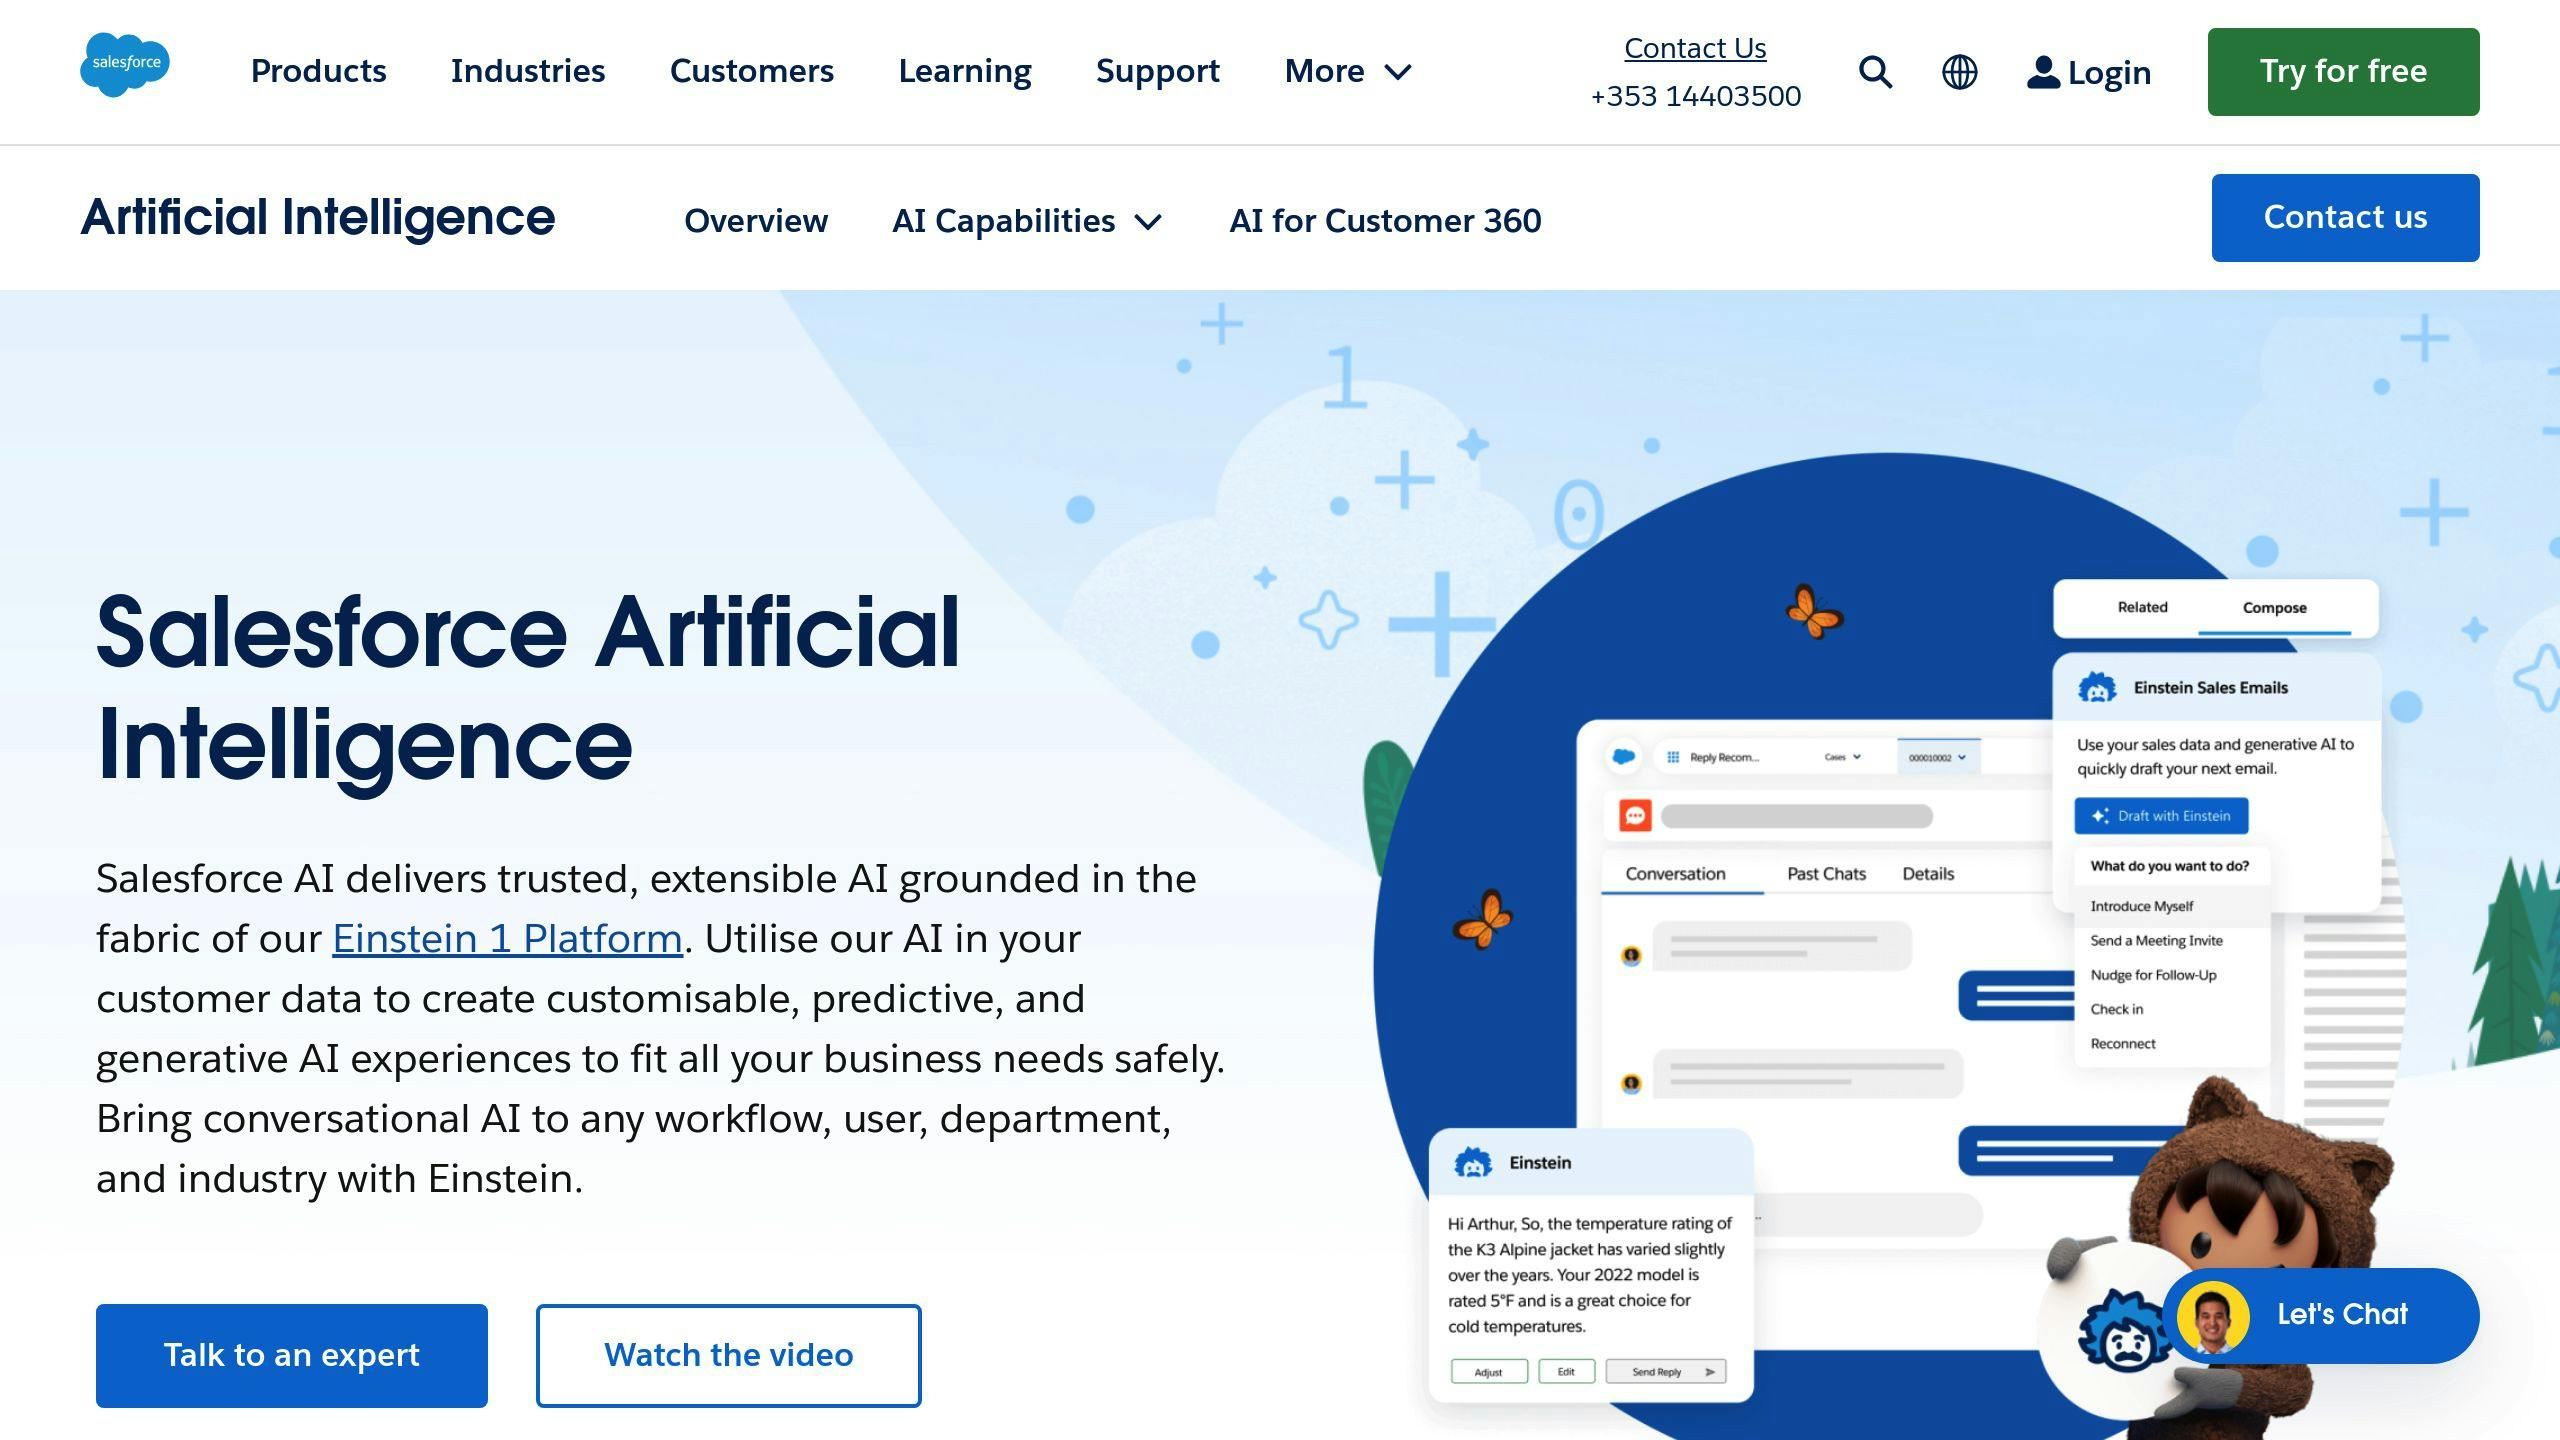The height and width of the screenshot is (1440, 2560).
Task: Open the AI for Customer 360 menu item
Action: (1385, 218)
